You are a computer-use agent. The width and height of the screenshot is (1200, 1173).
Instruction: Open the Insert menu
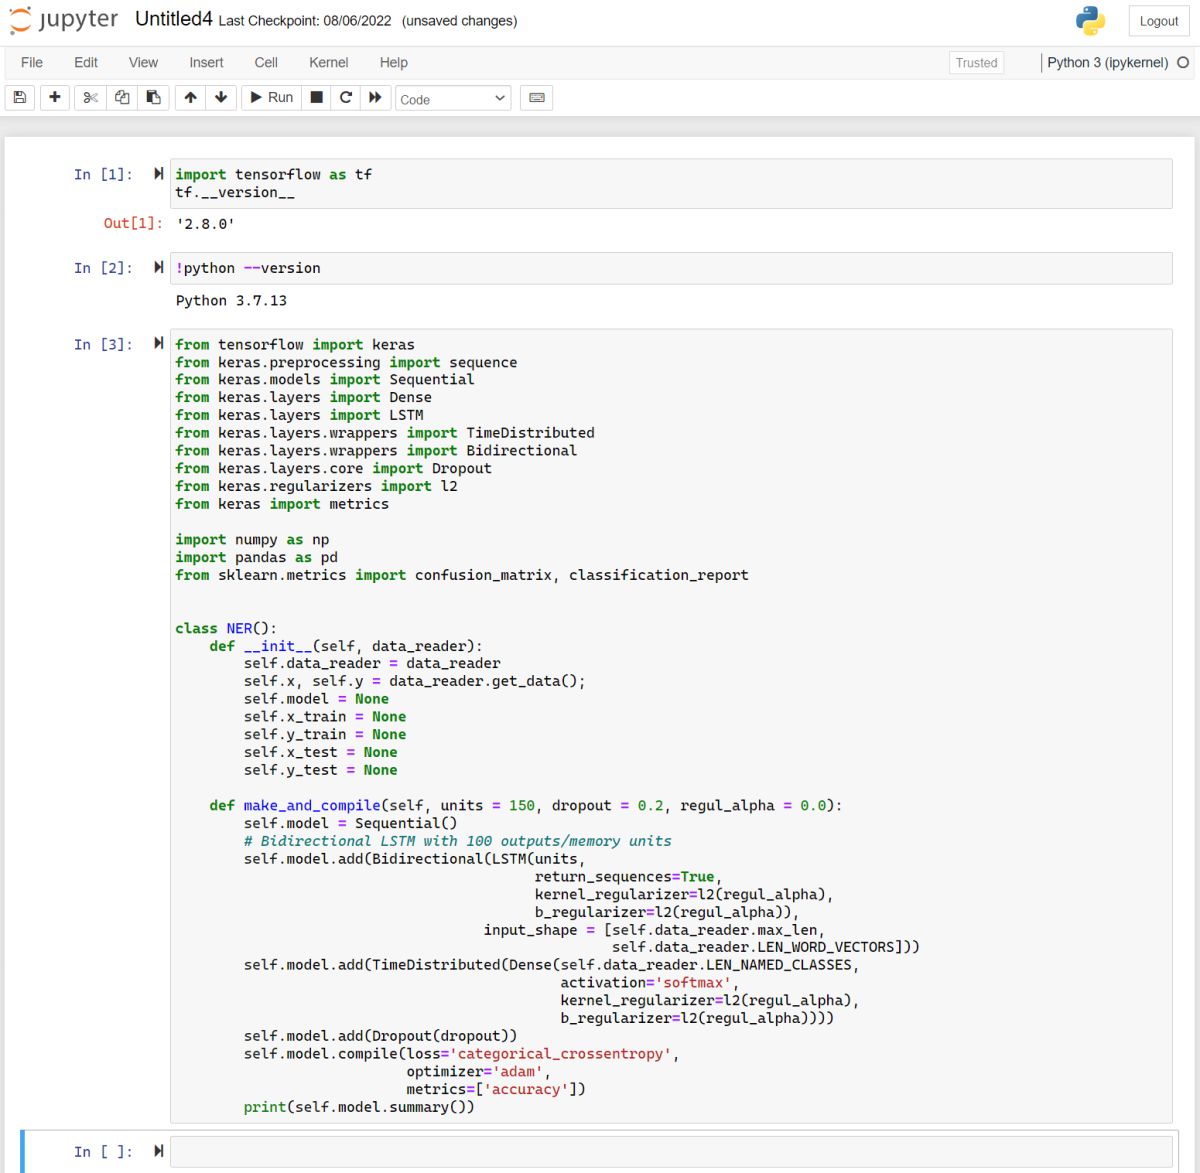click(x=206, y=62)
